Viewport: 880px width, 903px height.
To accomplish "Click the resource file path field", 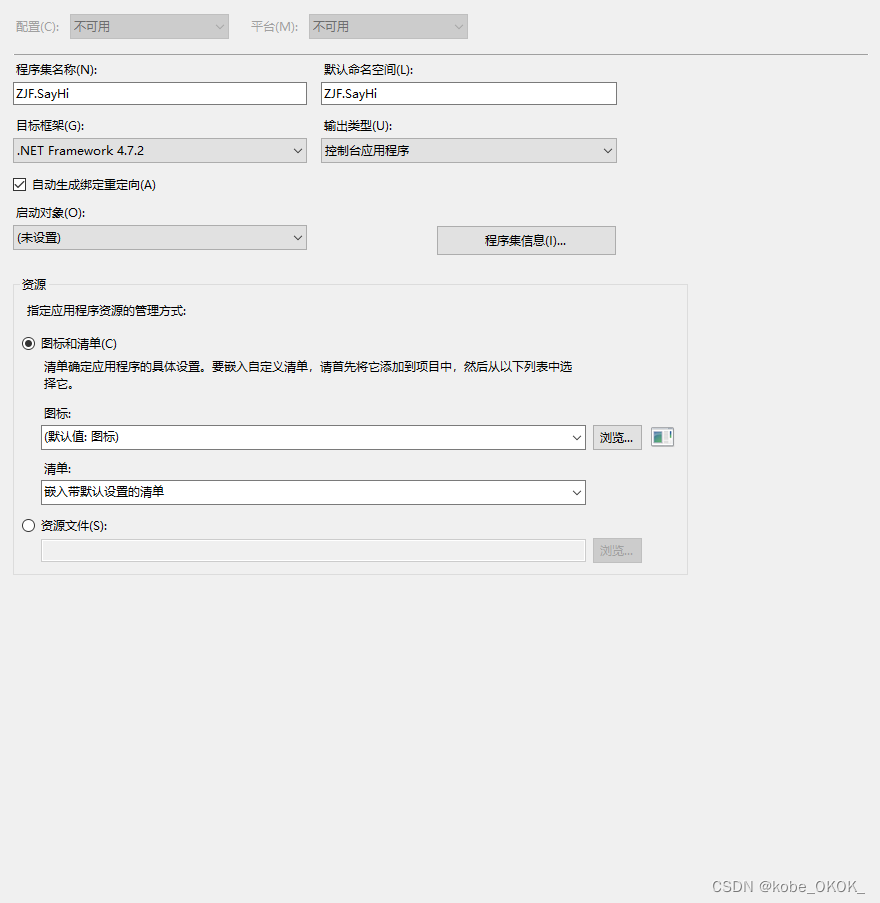I will (x=313, y=550).
